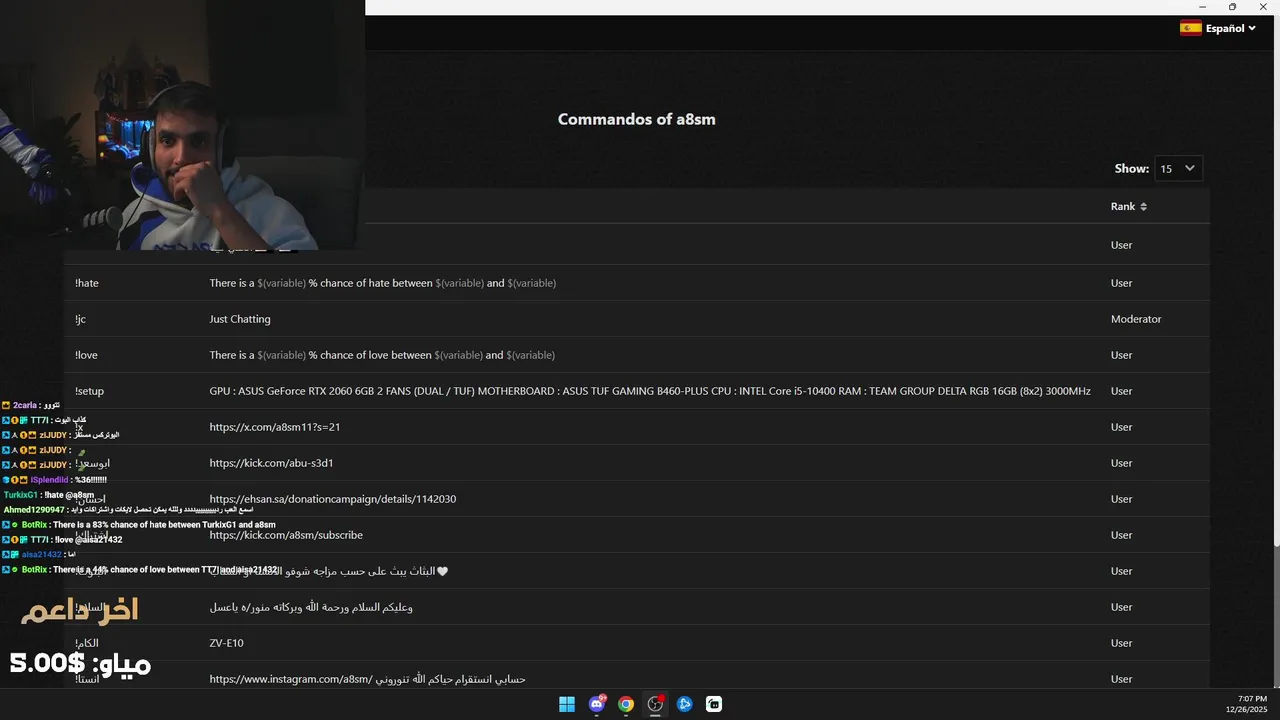Click the GPU setup description text

(650, 391)
